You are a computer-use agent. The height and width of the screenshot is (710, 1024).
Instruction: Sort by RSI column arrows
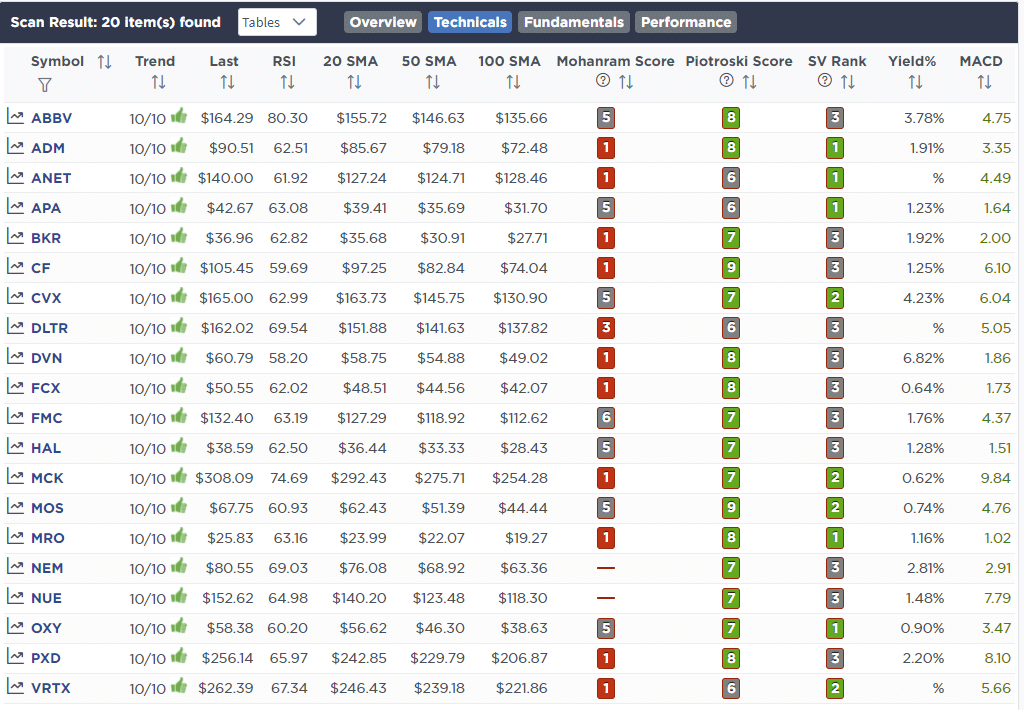[x=287, y=82]
